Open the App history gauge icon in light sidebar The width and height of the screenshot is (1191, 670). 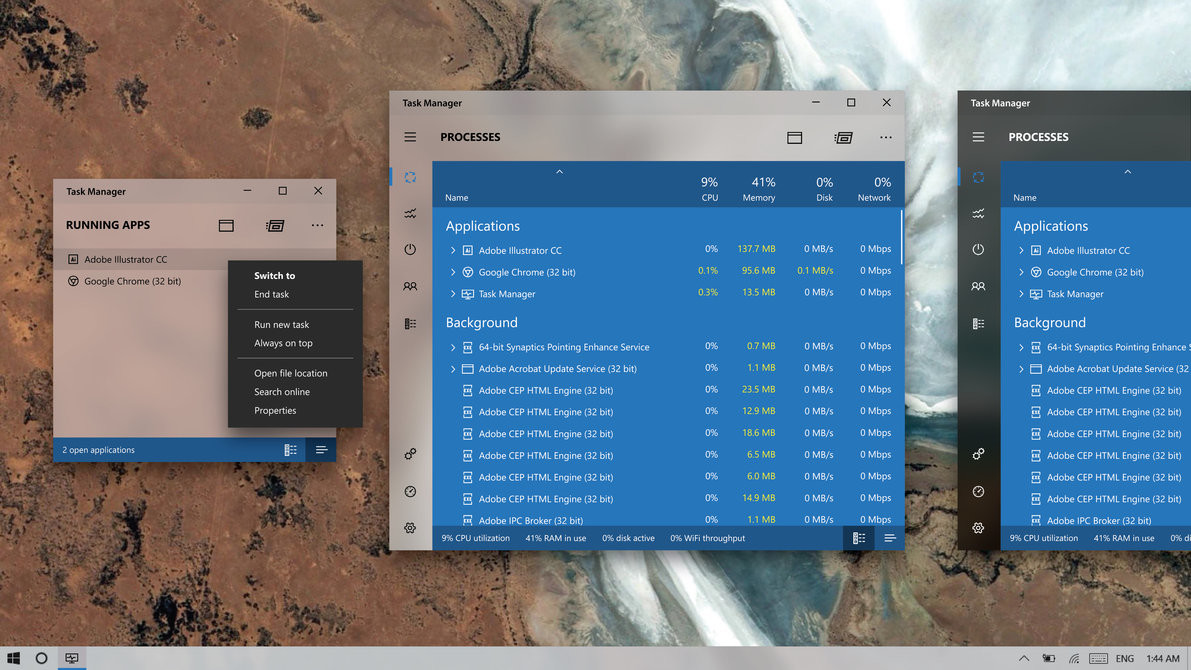[x=410, y=491]
